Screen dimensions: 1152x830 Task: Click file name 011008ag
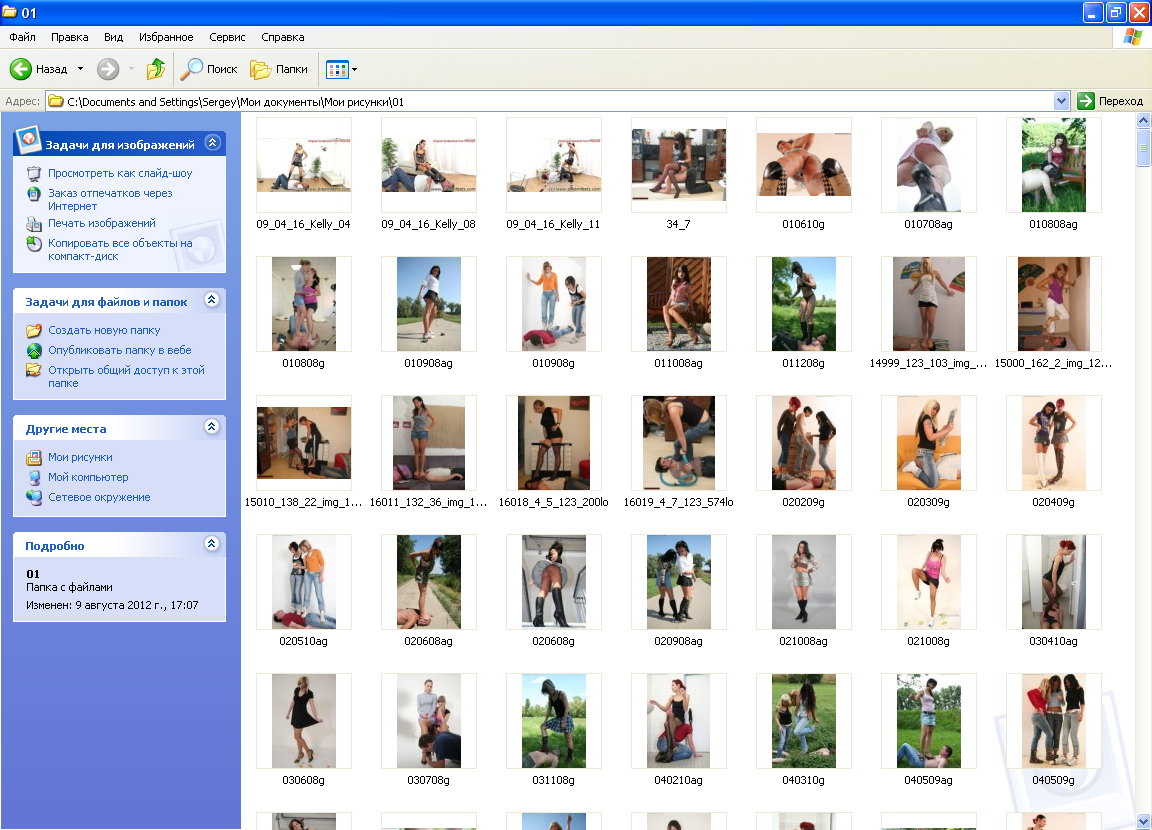pyautogui.click(x=678, y=363)
